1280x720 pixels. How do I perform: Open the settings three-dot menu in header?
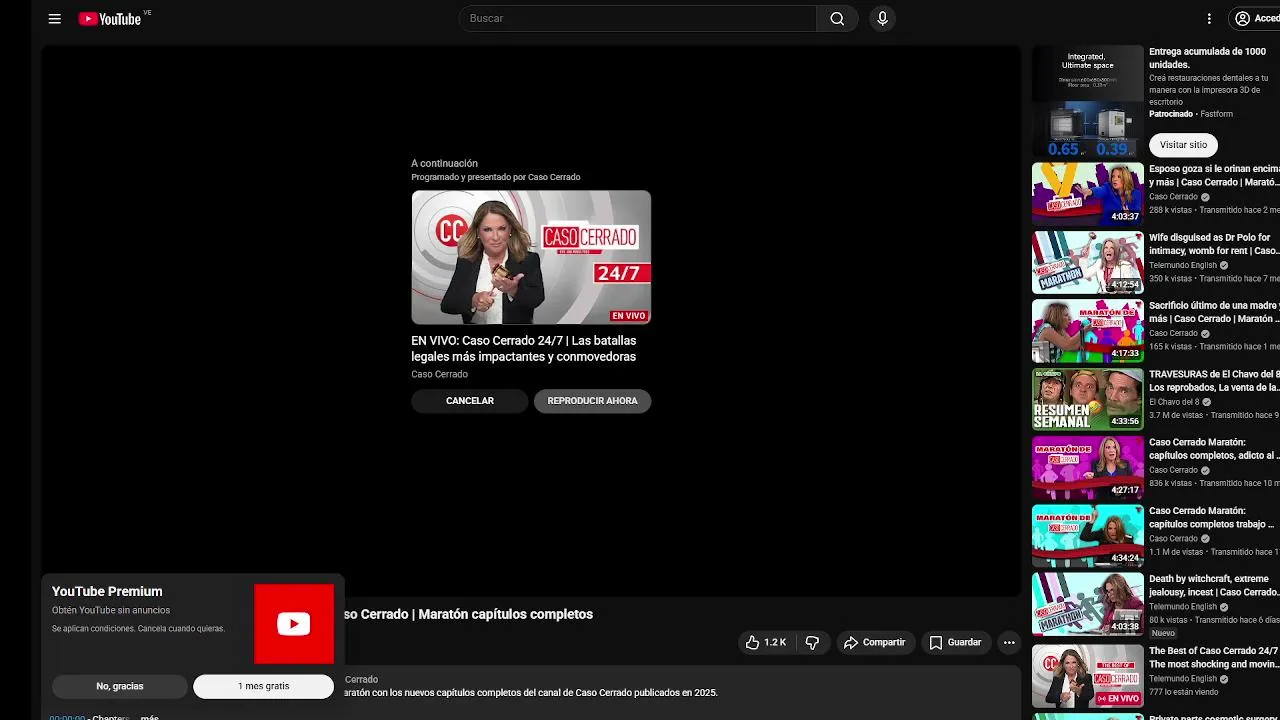1209,19
